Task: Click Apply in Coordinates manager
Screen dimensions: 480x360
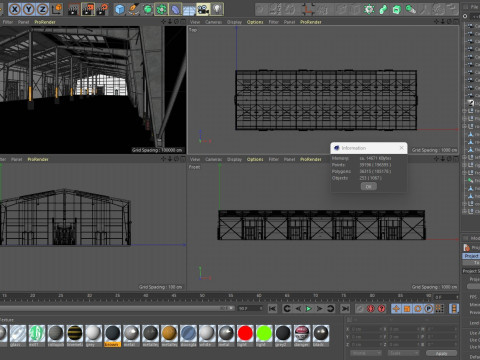Action: tap(441, 353)
